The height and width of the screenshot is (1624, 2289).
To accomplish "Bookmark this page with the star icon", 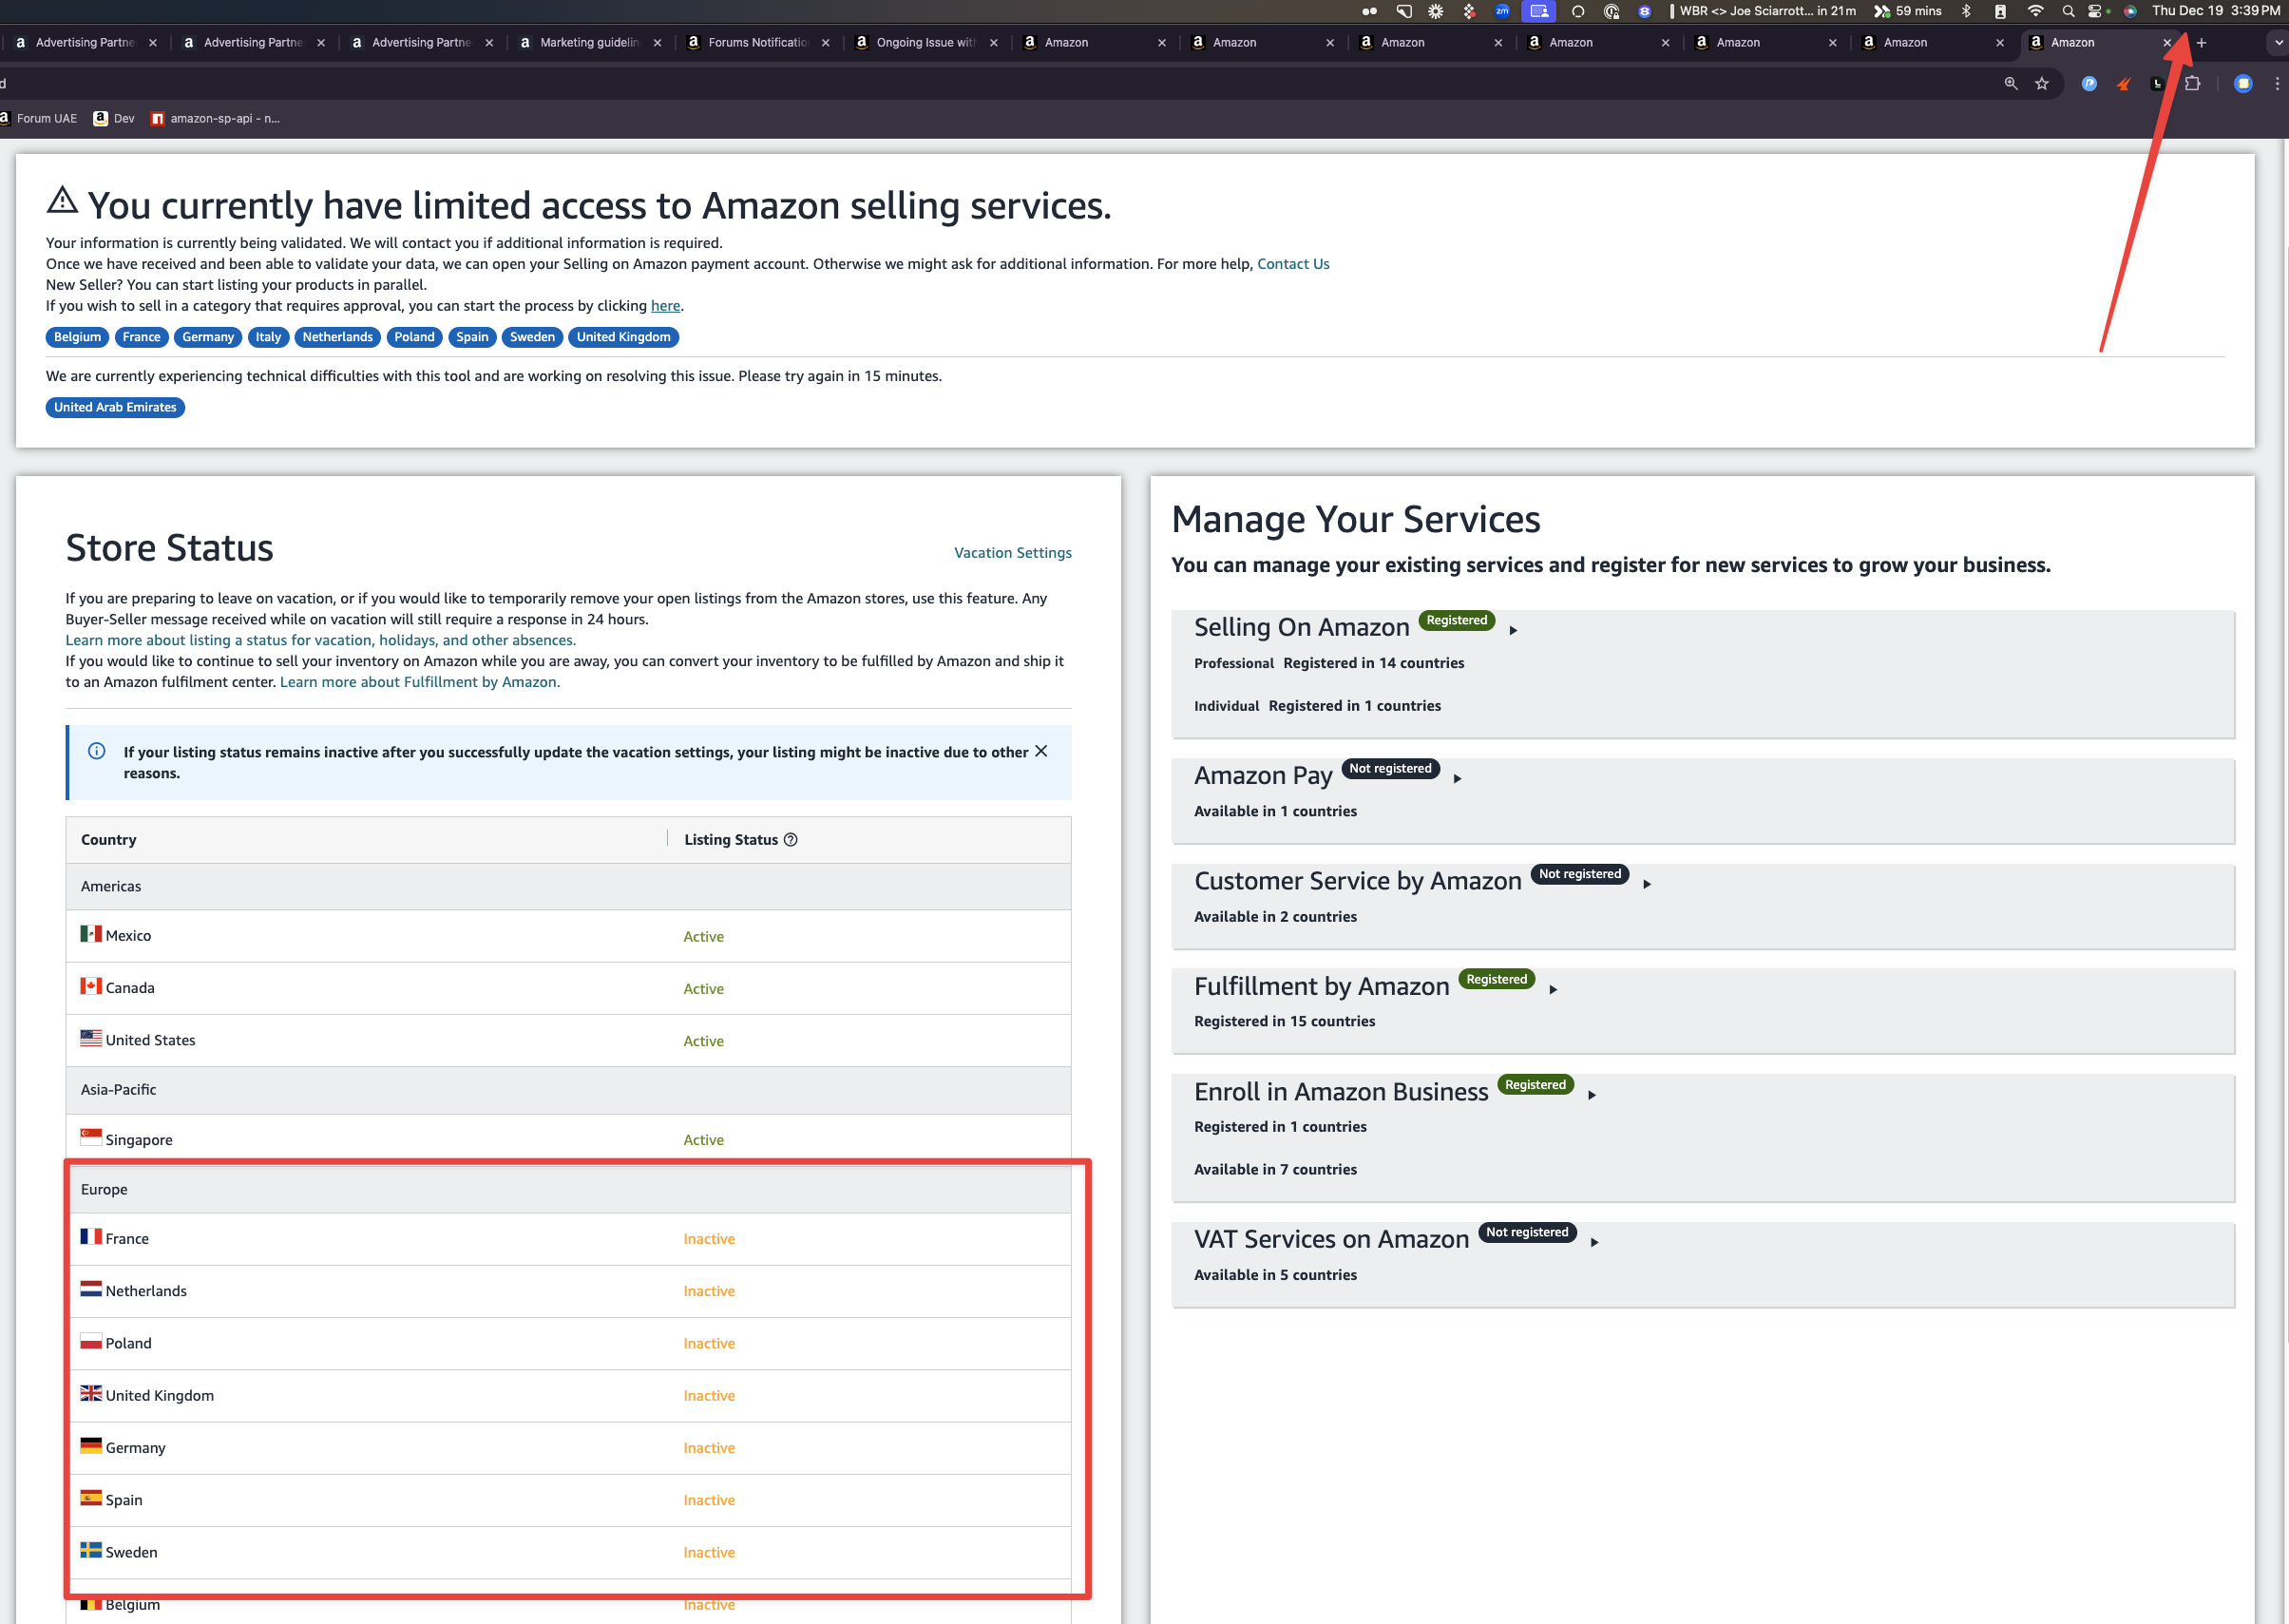I will click(x=2041, y=84).
